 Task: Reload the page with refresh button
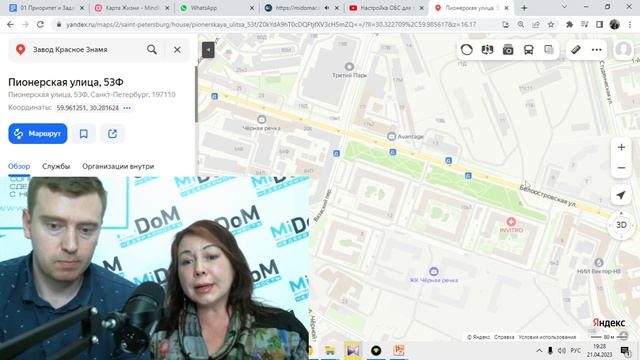[40, 24]
